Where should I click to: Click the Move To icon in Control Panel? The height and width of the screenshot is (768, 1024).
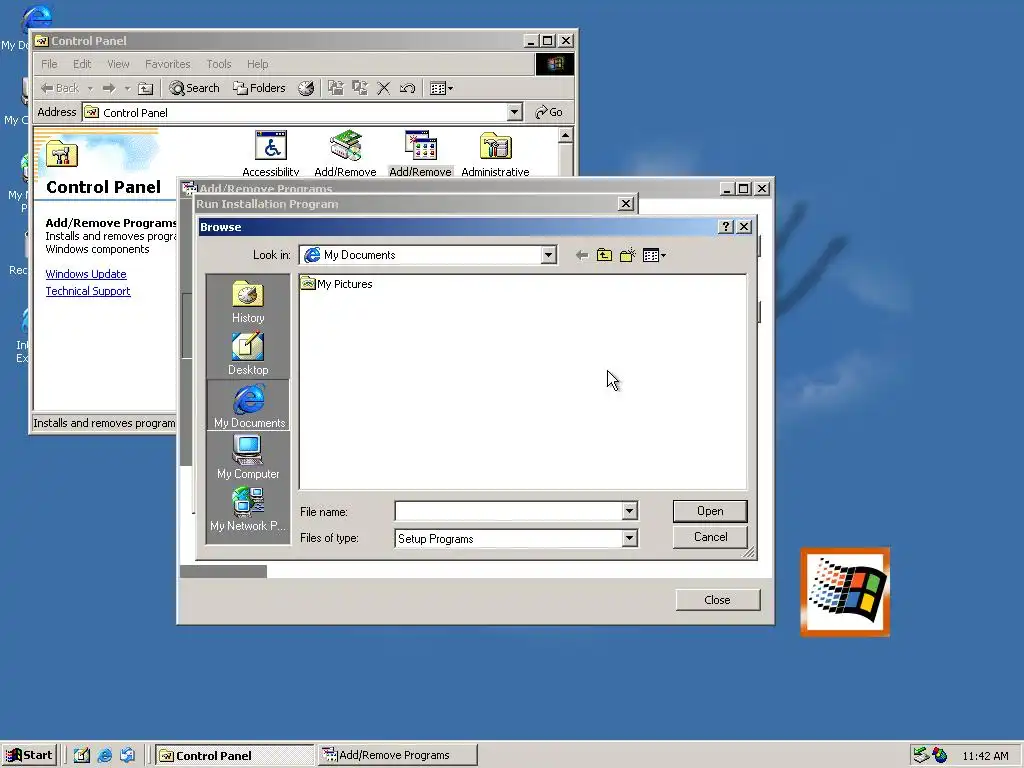336,88
